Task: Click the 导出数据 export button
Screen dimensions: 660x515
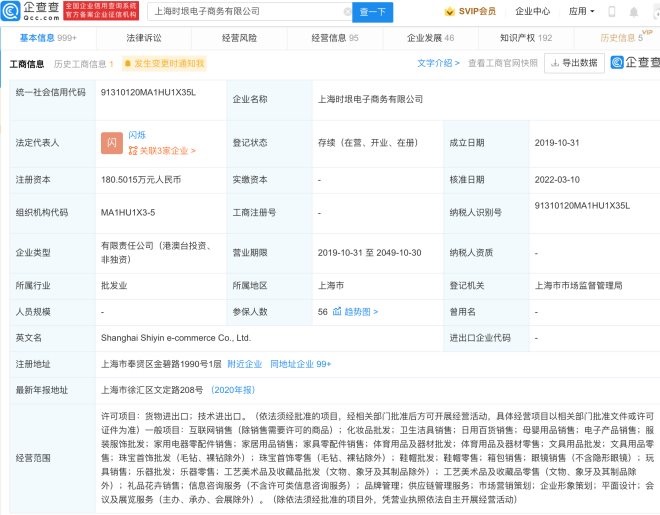Action: (576, 63)
